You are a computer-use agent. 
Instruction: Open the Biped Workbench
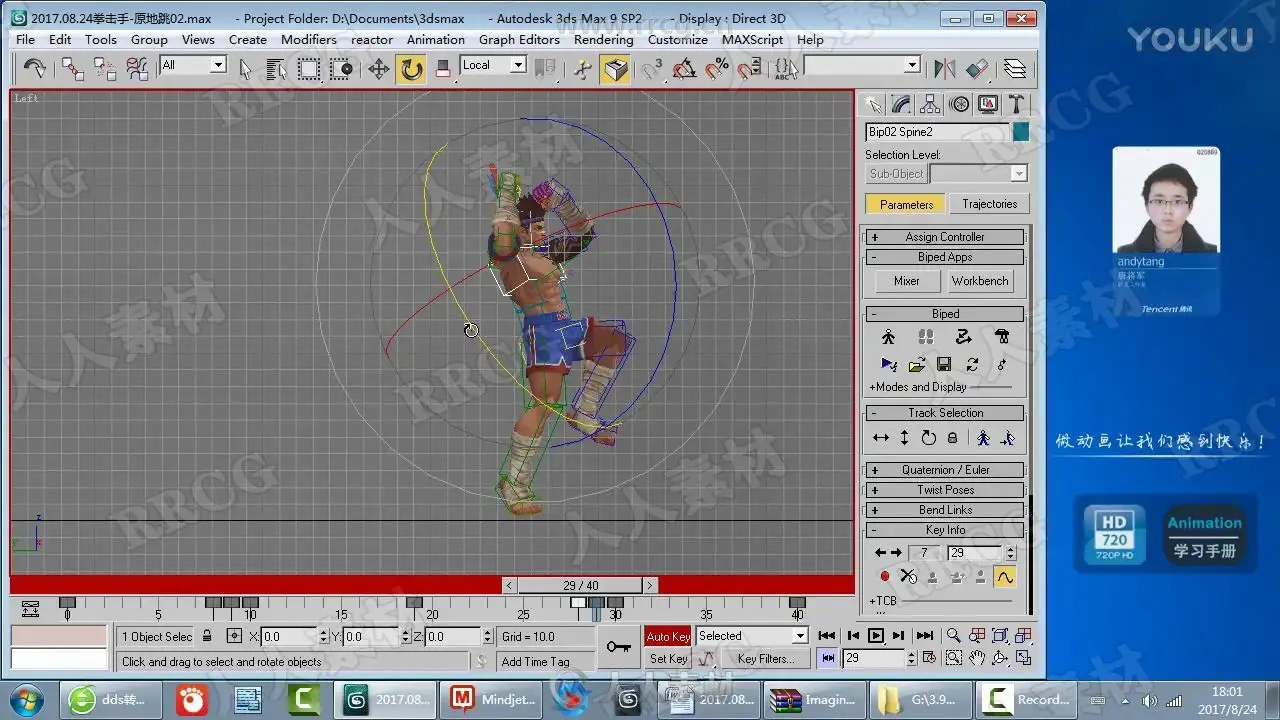pos(980,281)
